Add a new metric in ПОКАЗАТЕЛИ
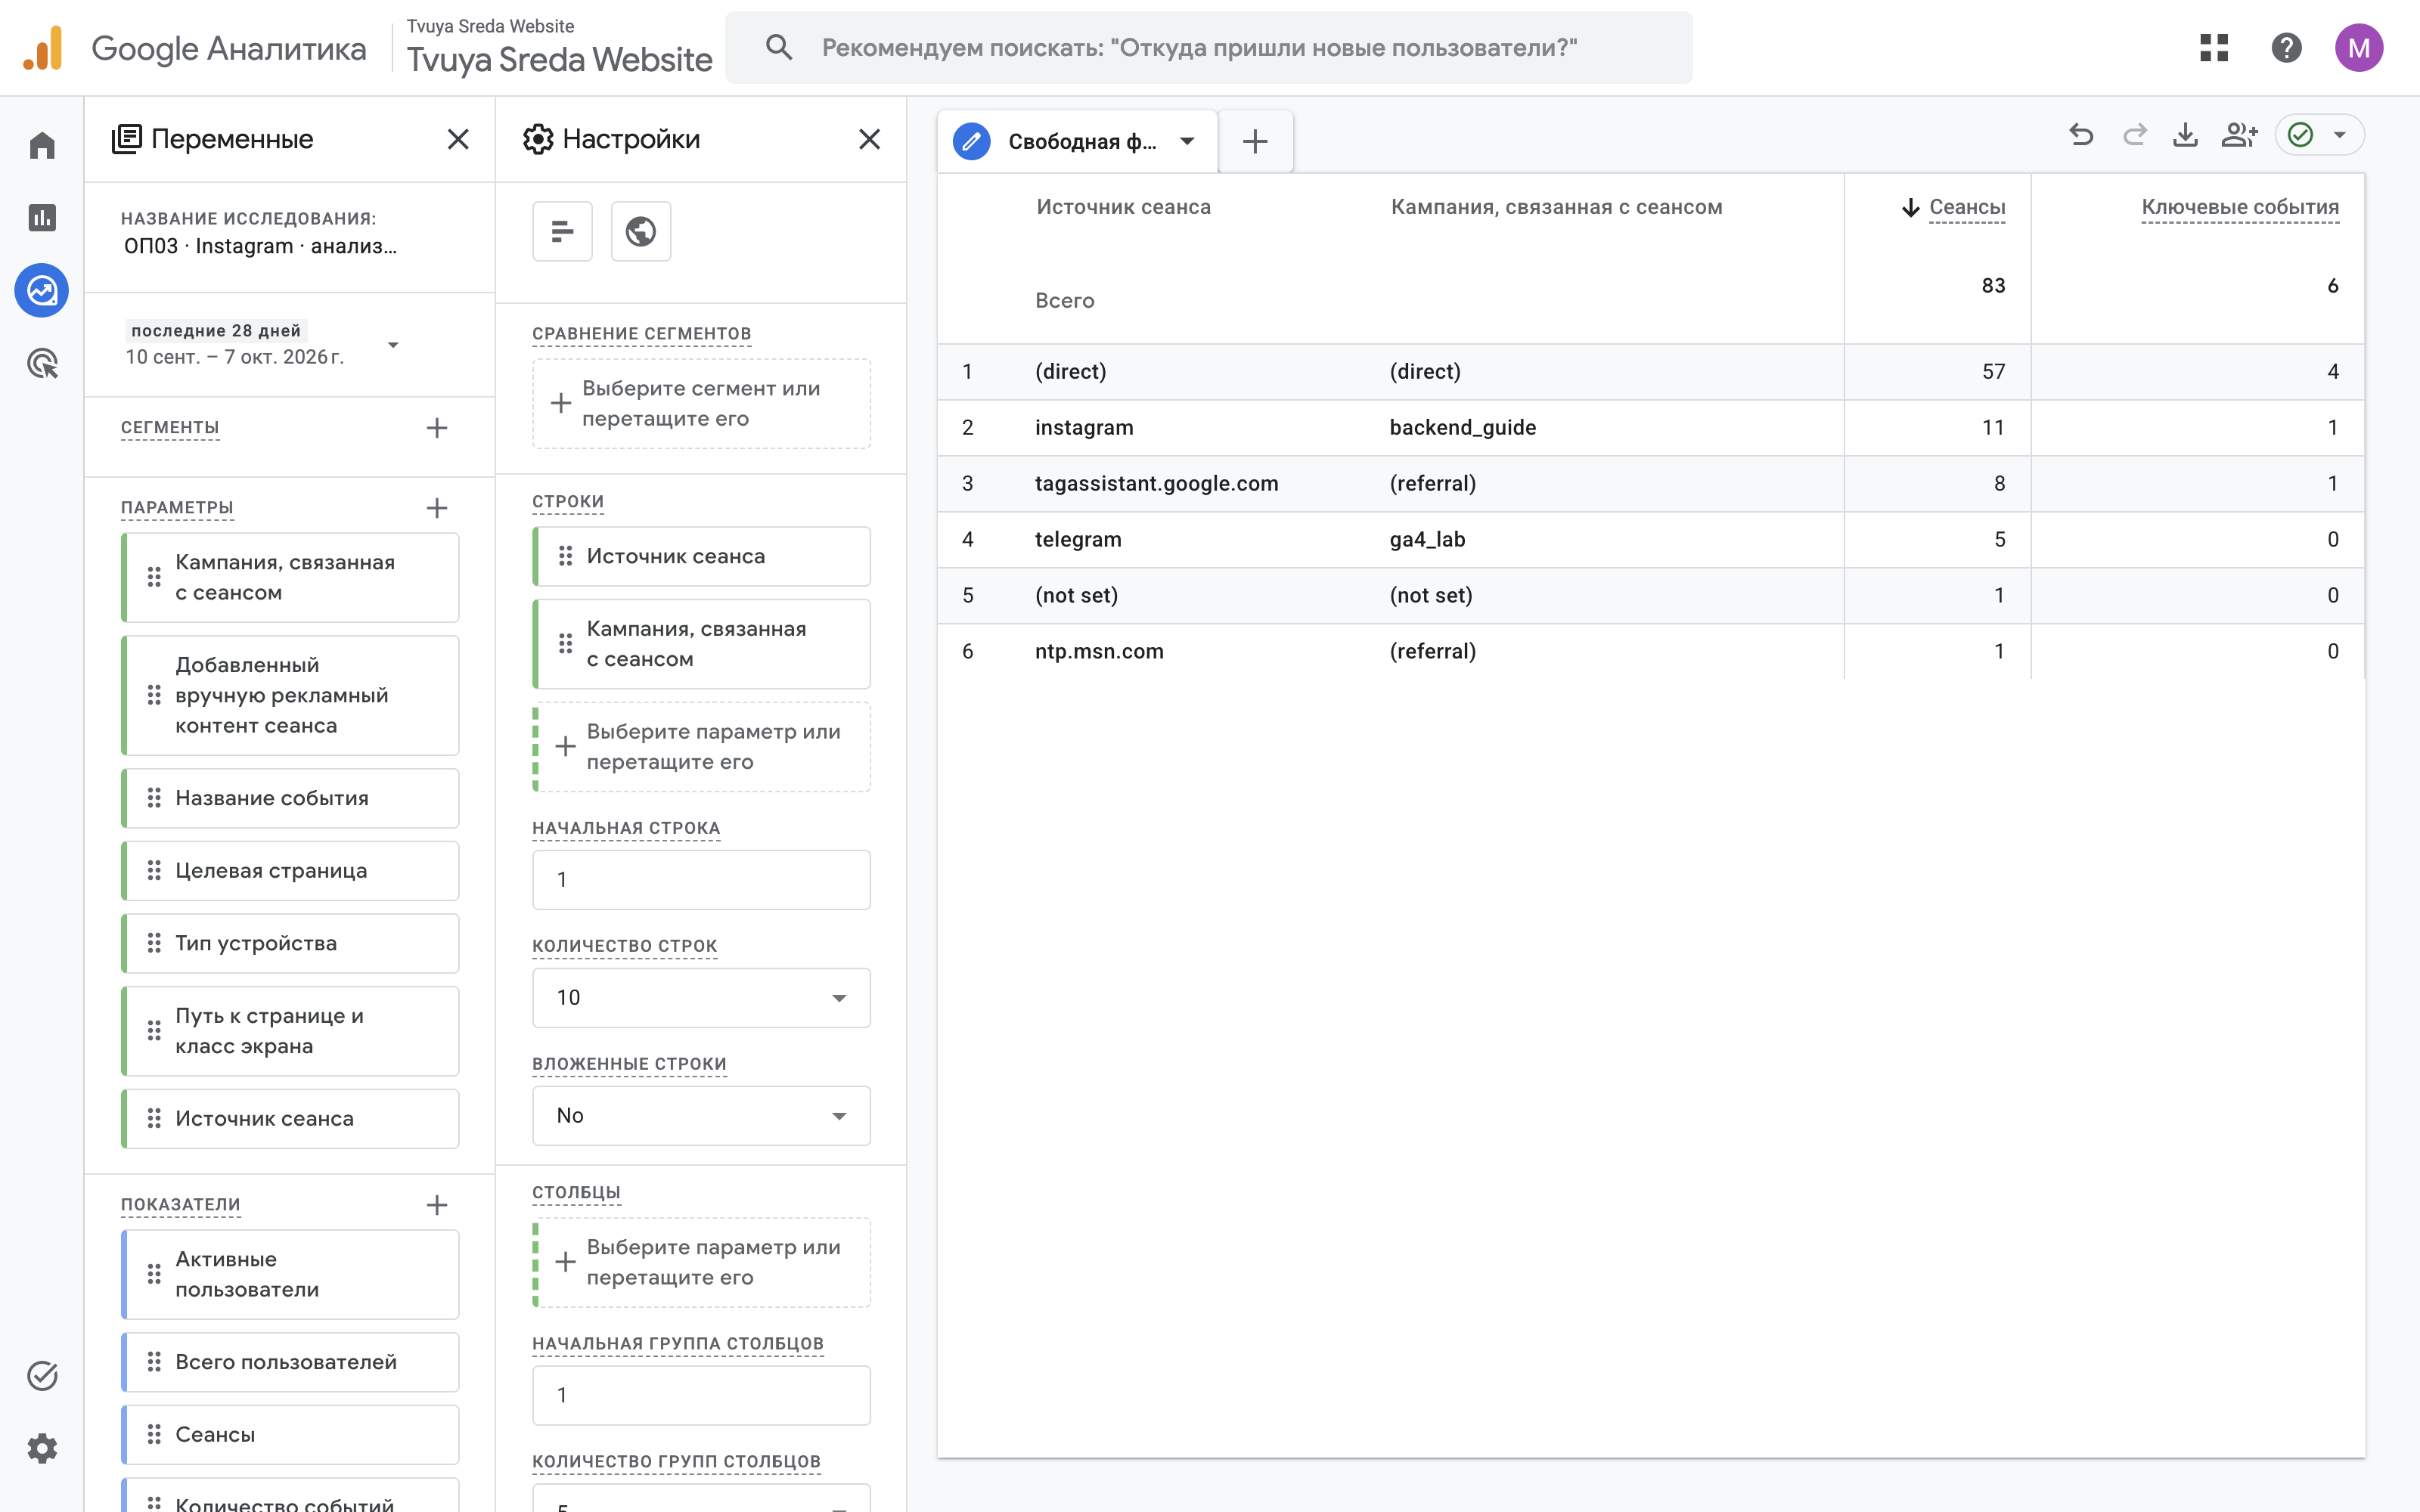This screenshot has height=1512, width=2420. [x=437, y=1205]
